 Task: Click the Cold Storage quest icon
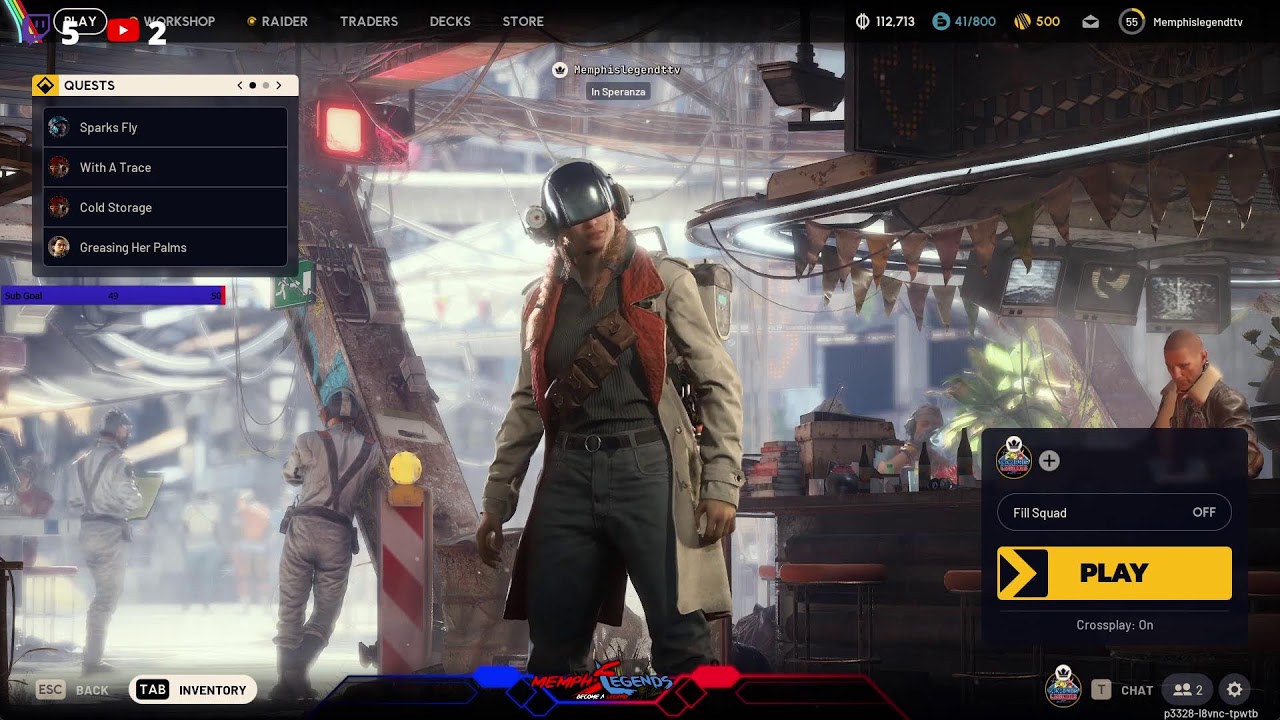pos(59,207)
